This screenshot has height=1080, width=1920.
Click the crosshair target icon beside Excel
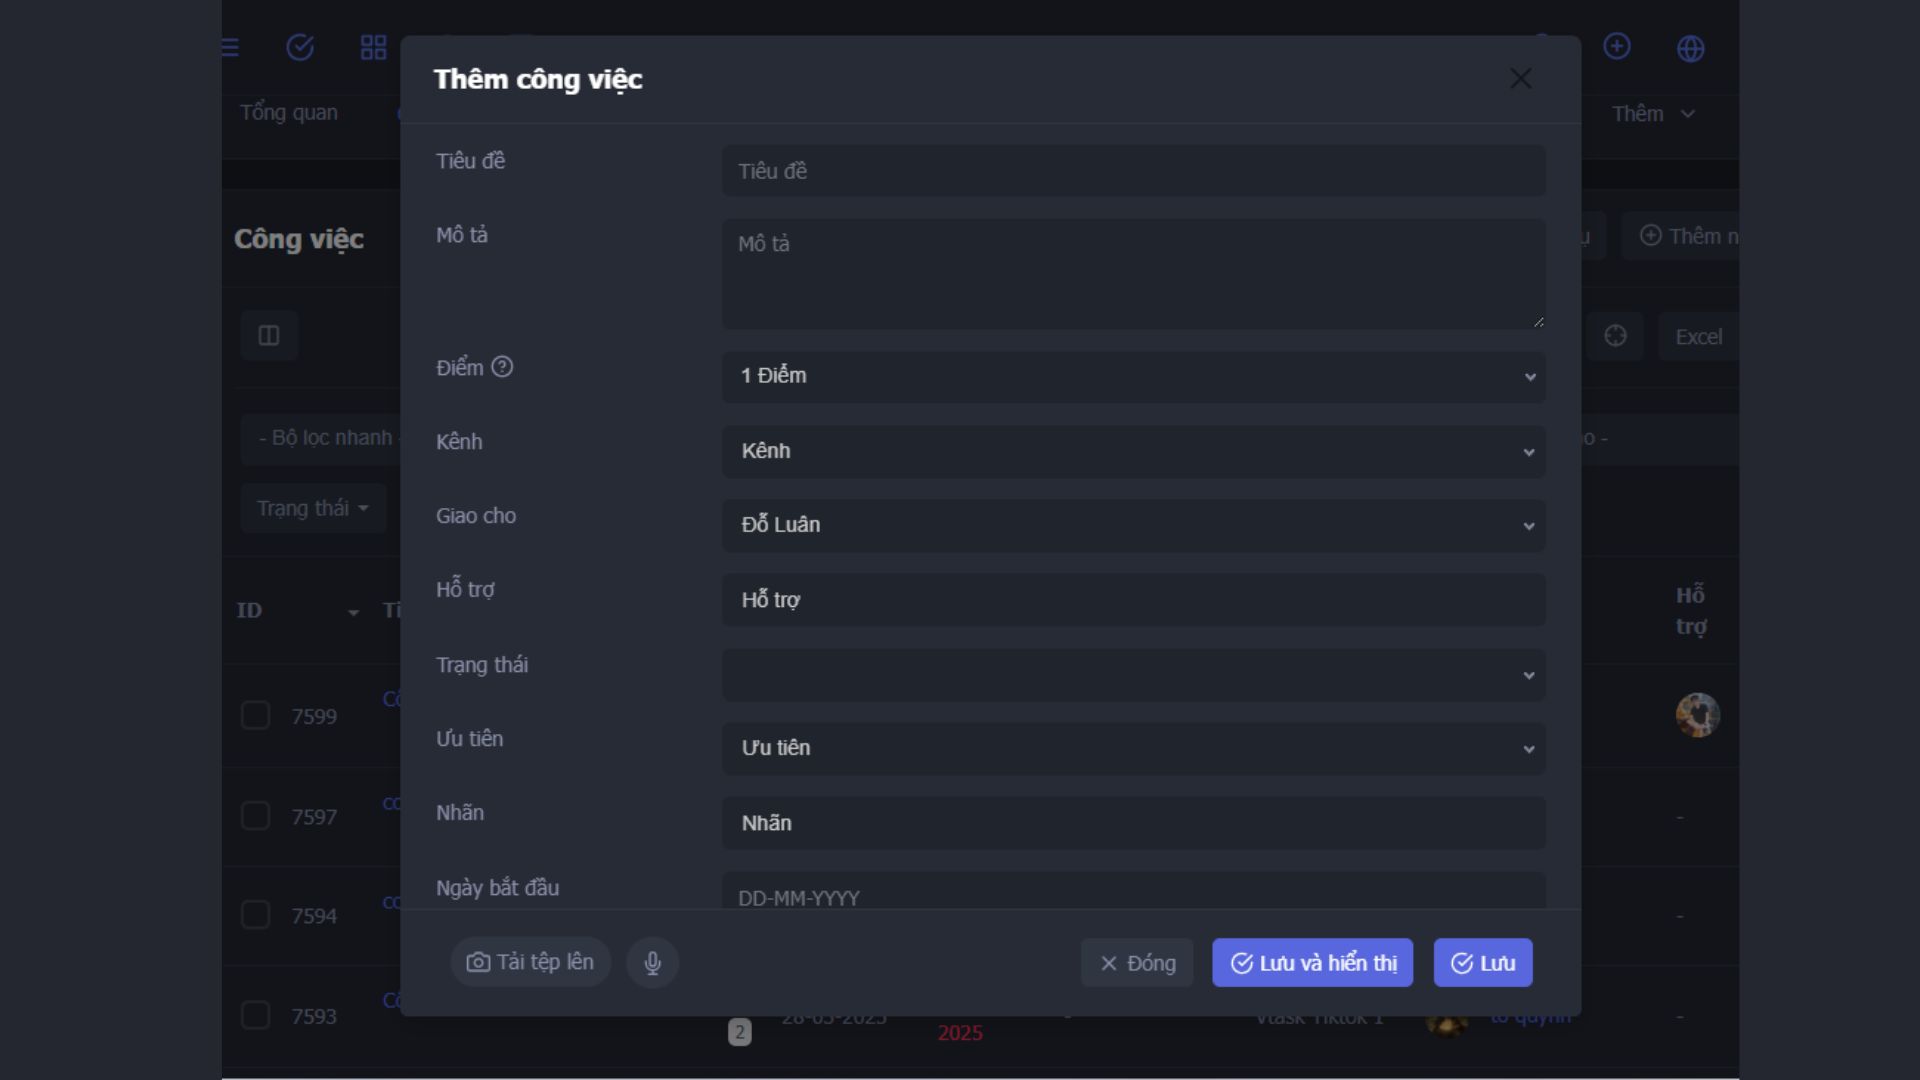1615,336
